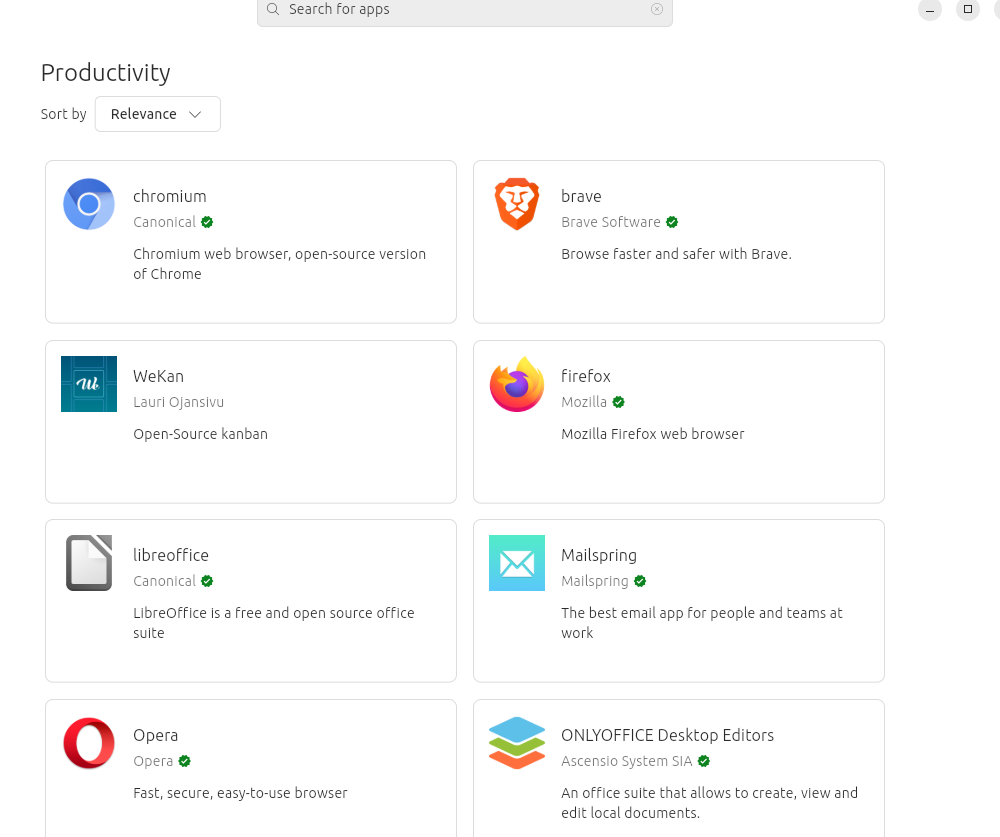Click the Firefox logo icon

pos(517,384)
